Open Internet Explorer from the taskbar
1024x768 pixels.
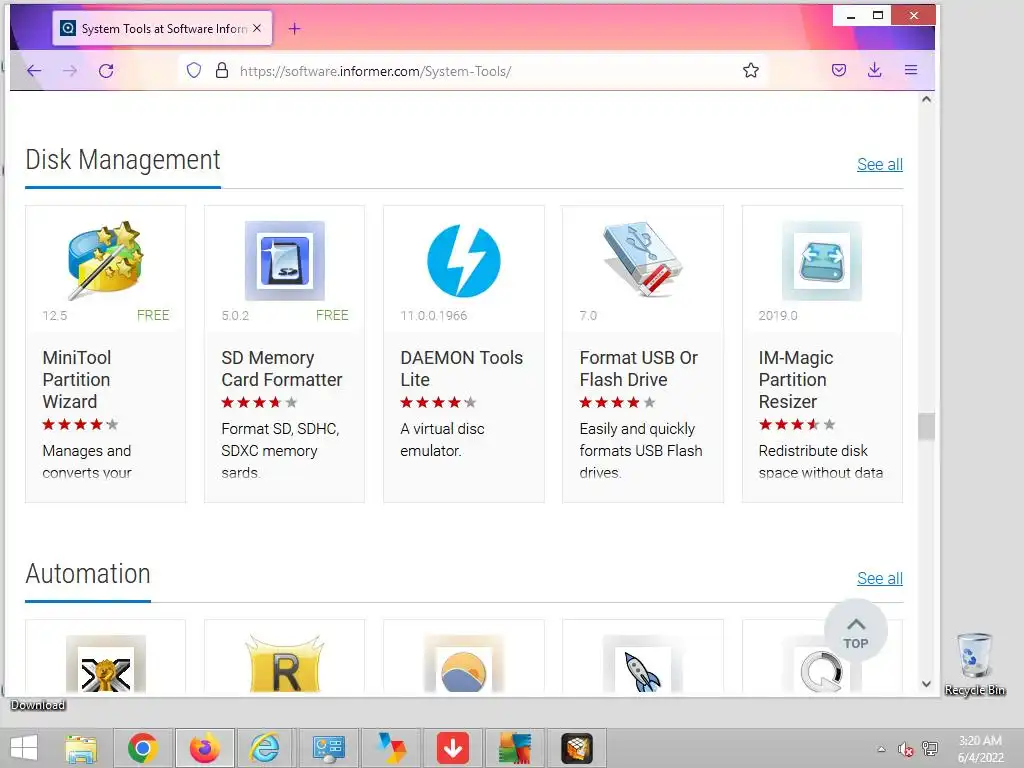[x=264, y=748]
